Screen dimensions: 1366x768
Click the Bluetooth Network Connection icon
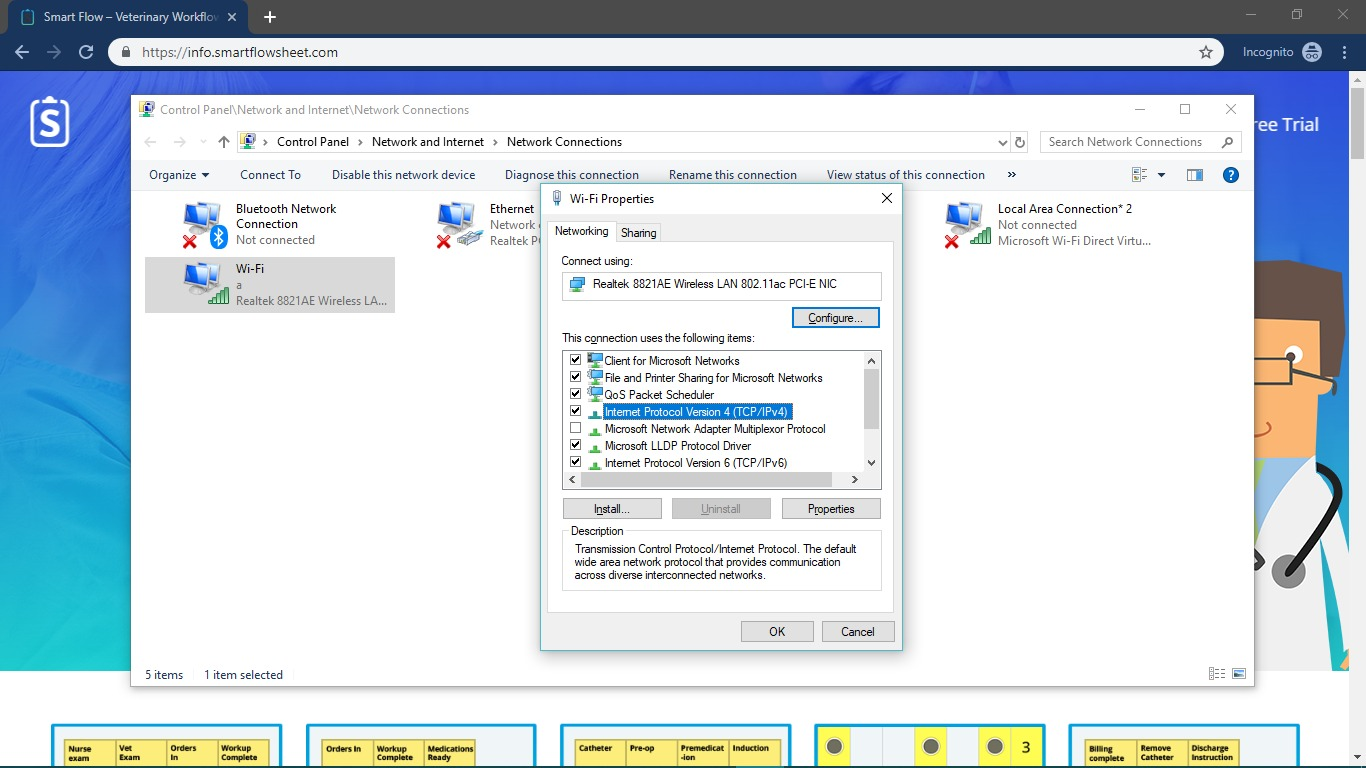click(x=205, y=225)
